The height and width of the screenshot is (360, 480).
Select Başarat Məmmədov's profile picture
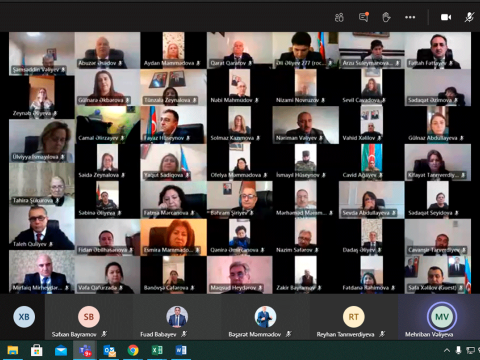(265, 317)
